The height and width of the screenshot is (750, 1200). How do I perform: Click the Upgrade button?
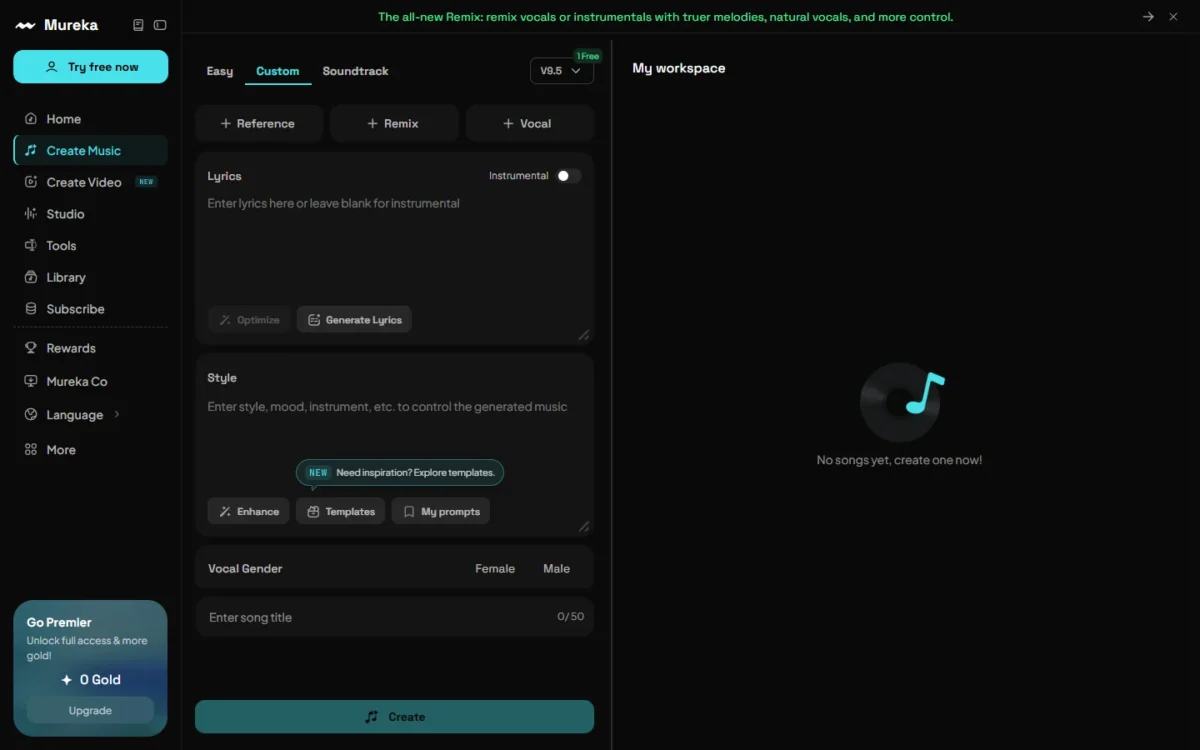(90, 710)
